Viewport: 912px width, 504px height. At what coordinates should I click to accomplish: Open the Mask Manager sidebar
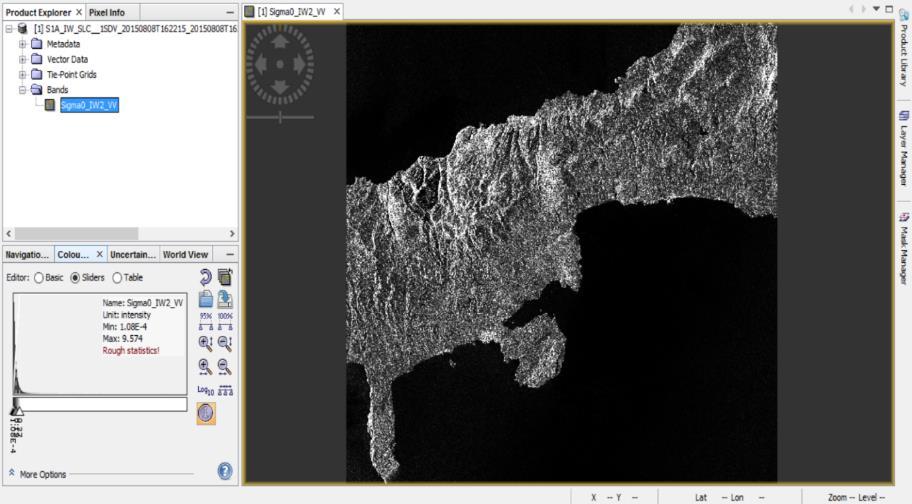coord(903,249)
